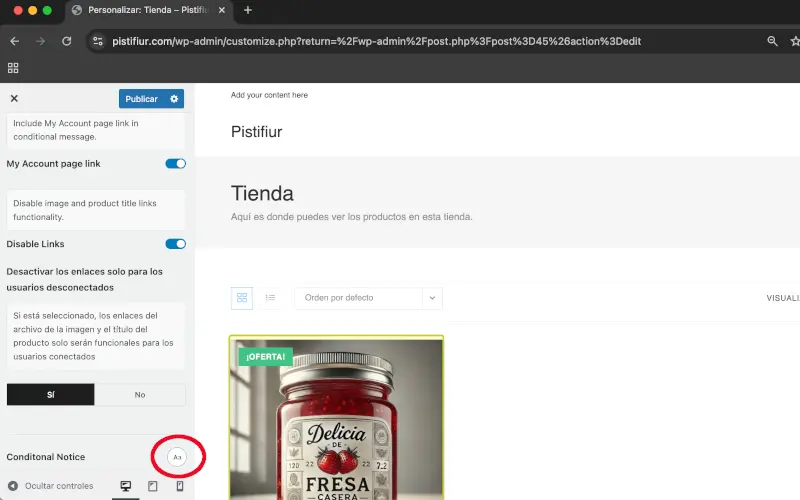The image size is (800, 500).
Task: Select the No option
Action: click(x=140, y=394)
